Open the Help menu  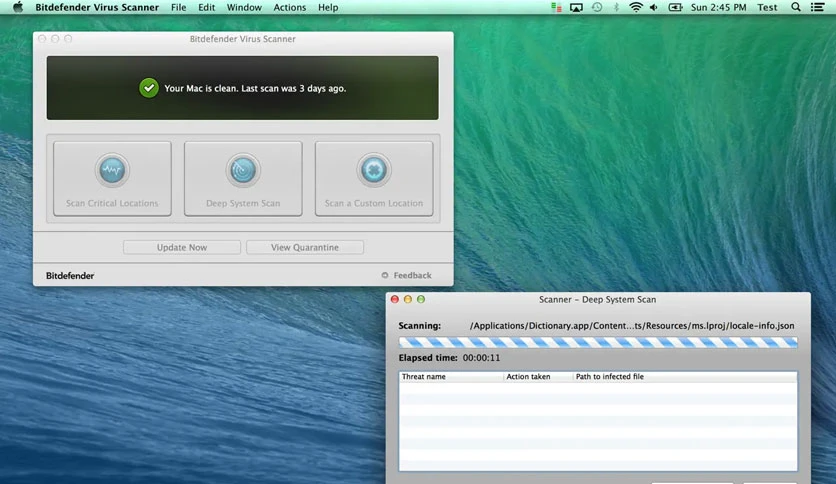point(328,7)
